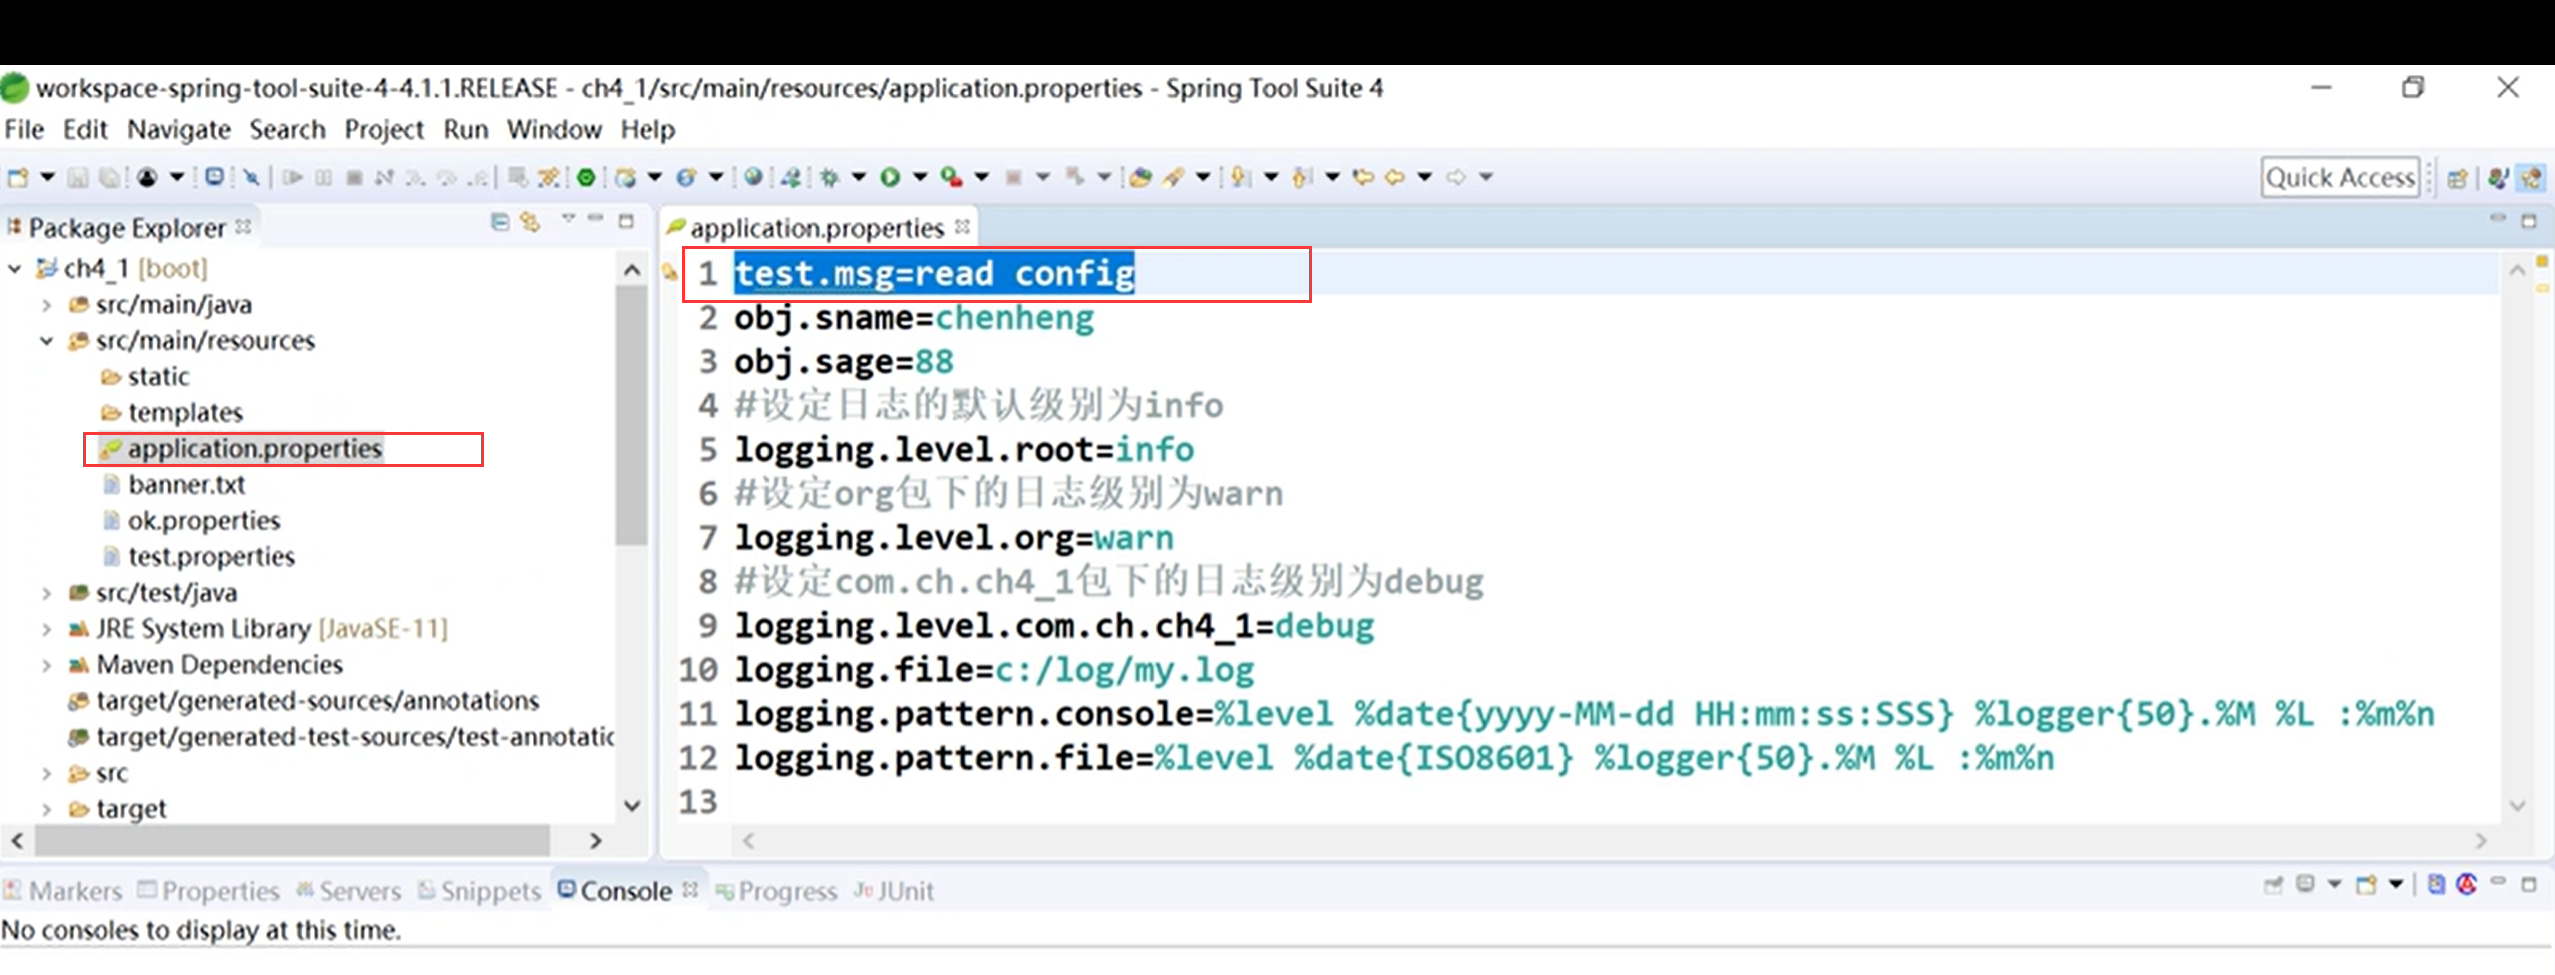Switch to the Markers tab
This screenshot has height=975, width=2555.
click(63, 891)
